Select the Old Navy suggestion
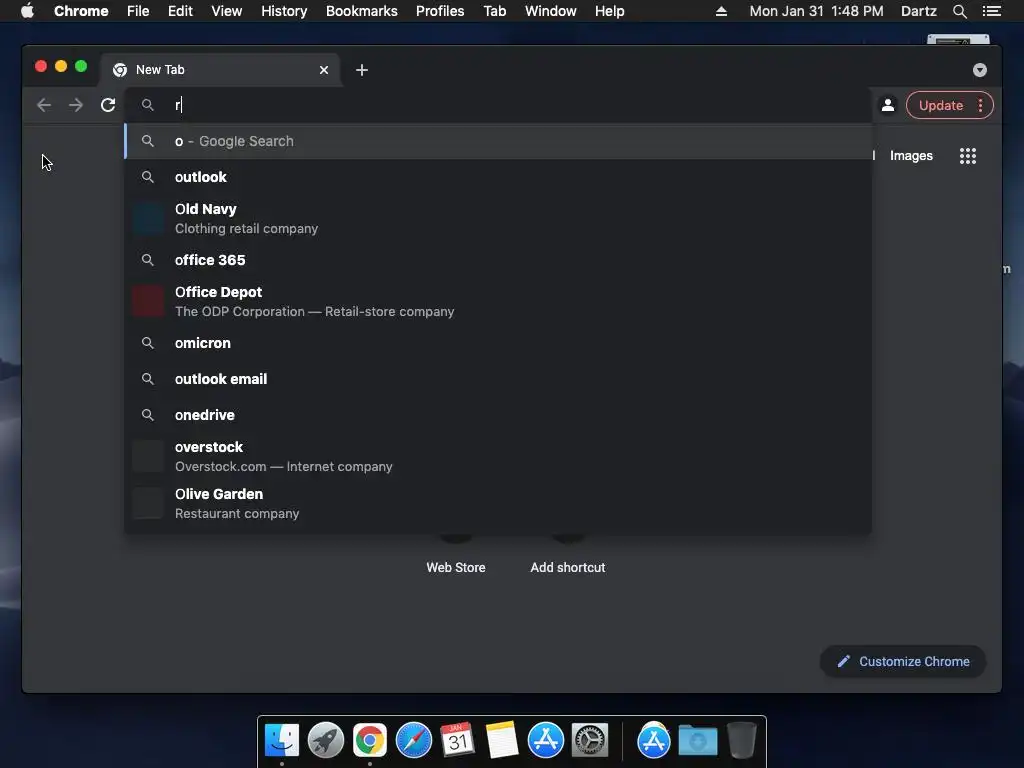 point(498,218)
